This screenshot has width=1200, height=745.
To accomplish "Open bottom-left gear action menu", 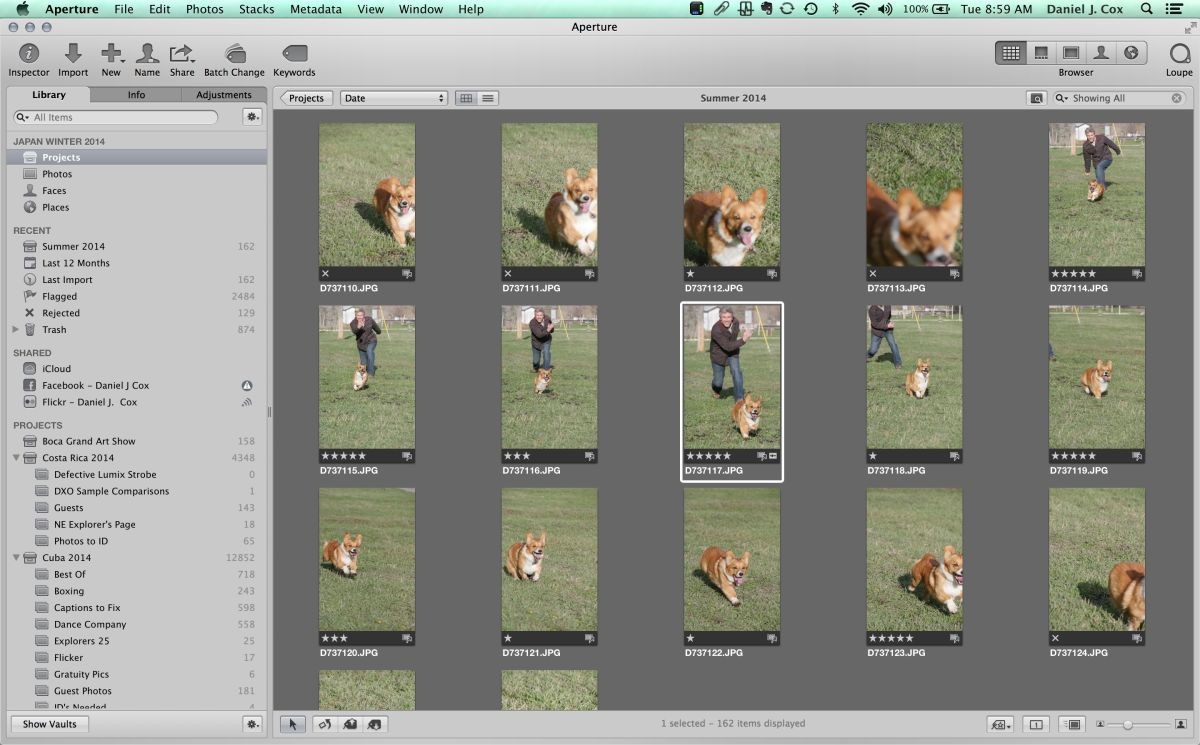I will coord(252,724).
